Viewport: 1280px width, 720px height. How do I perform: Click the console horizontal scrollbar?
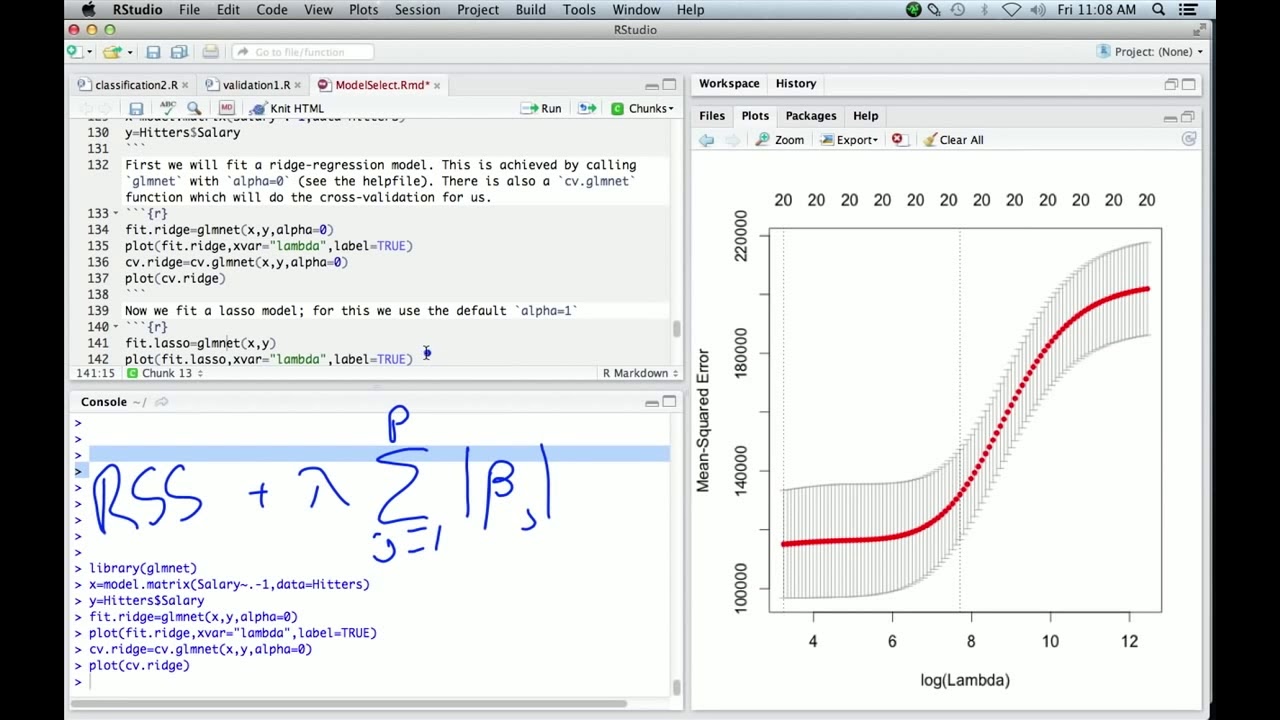[x=348, y=704]
